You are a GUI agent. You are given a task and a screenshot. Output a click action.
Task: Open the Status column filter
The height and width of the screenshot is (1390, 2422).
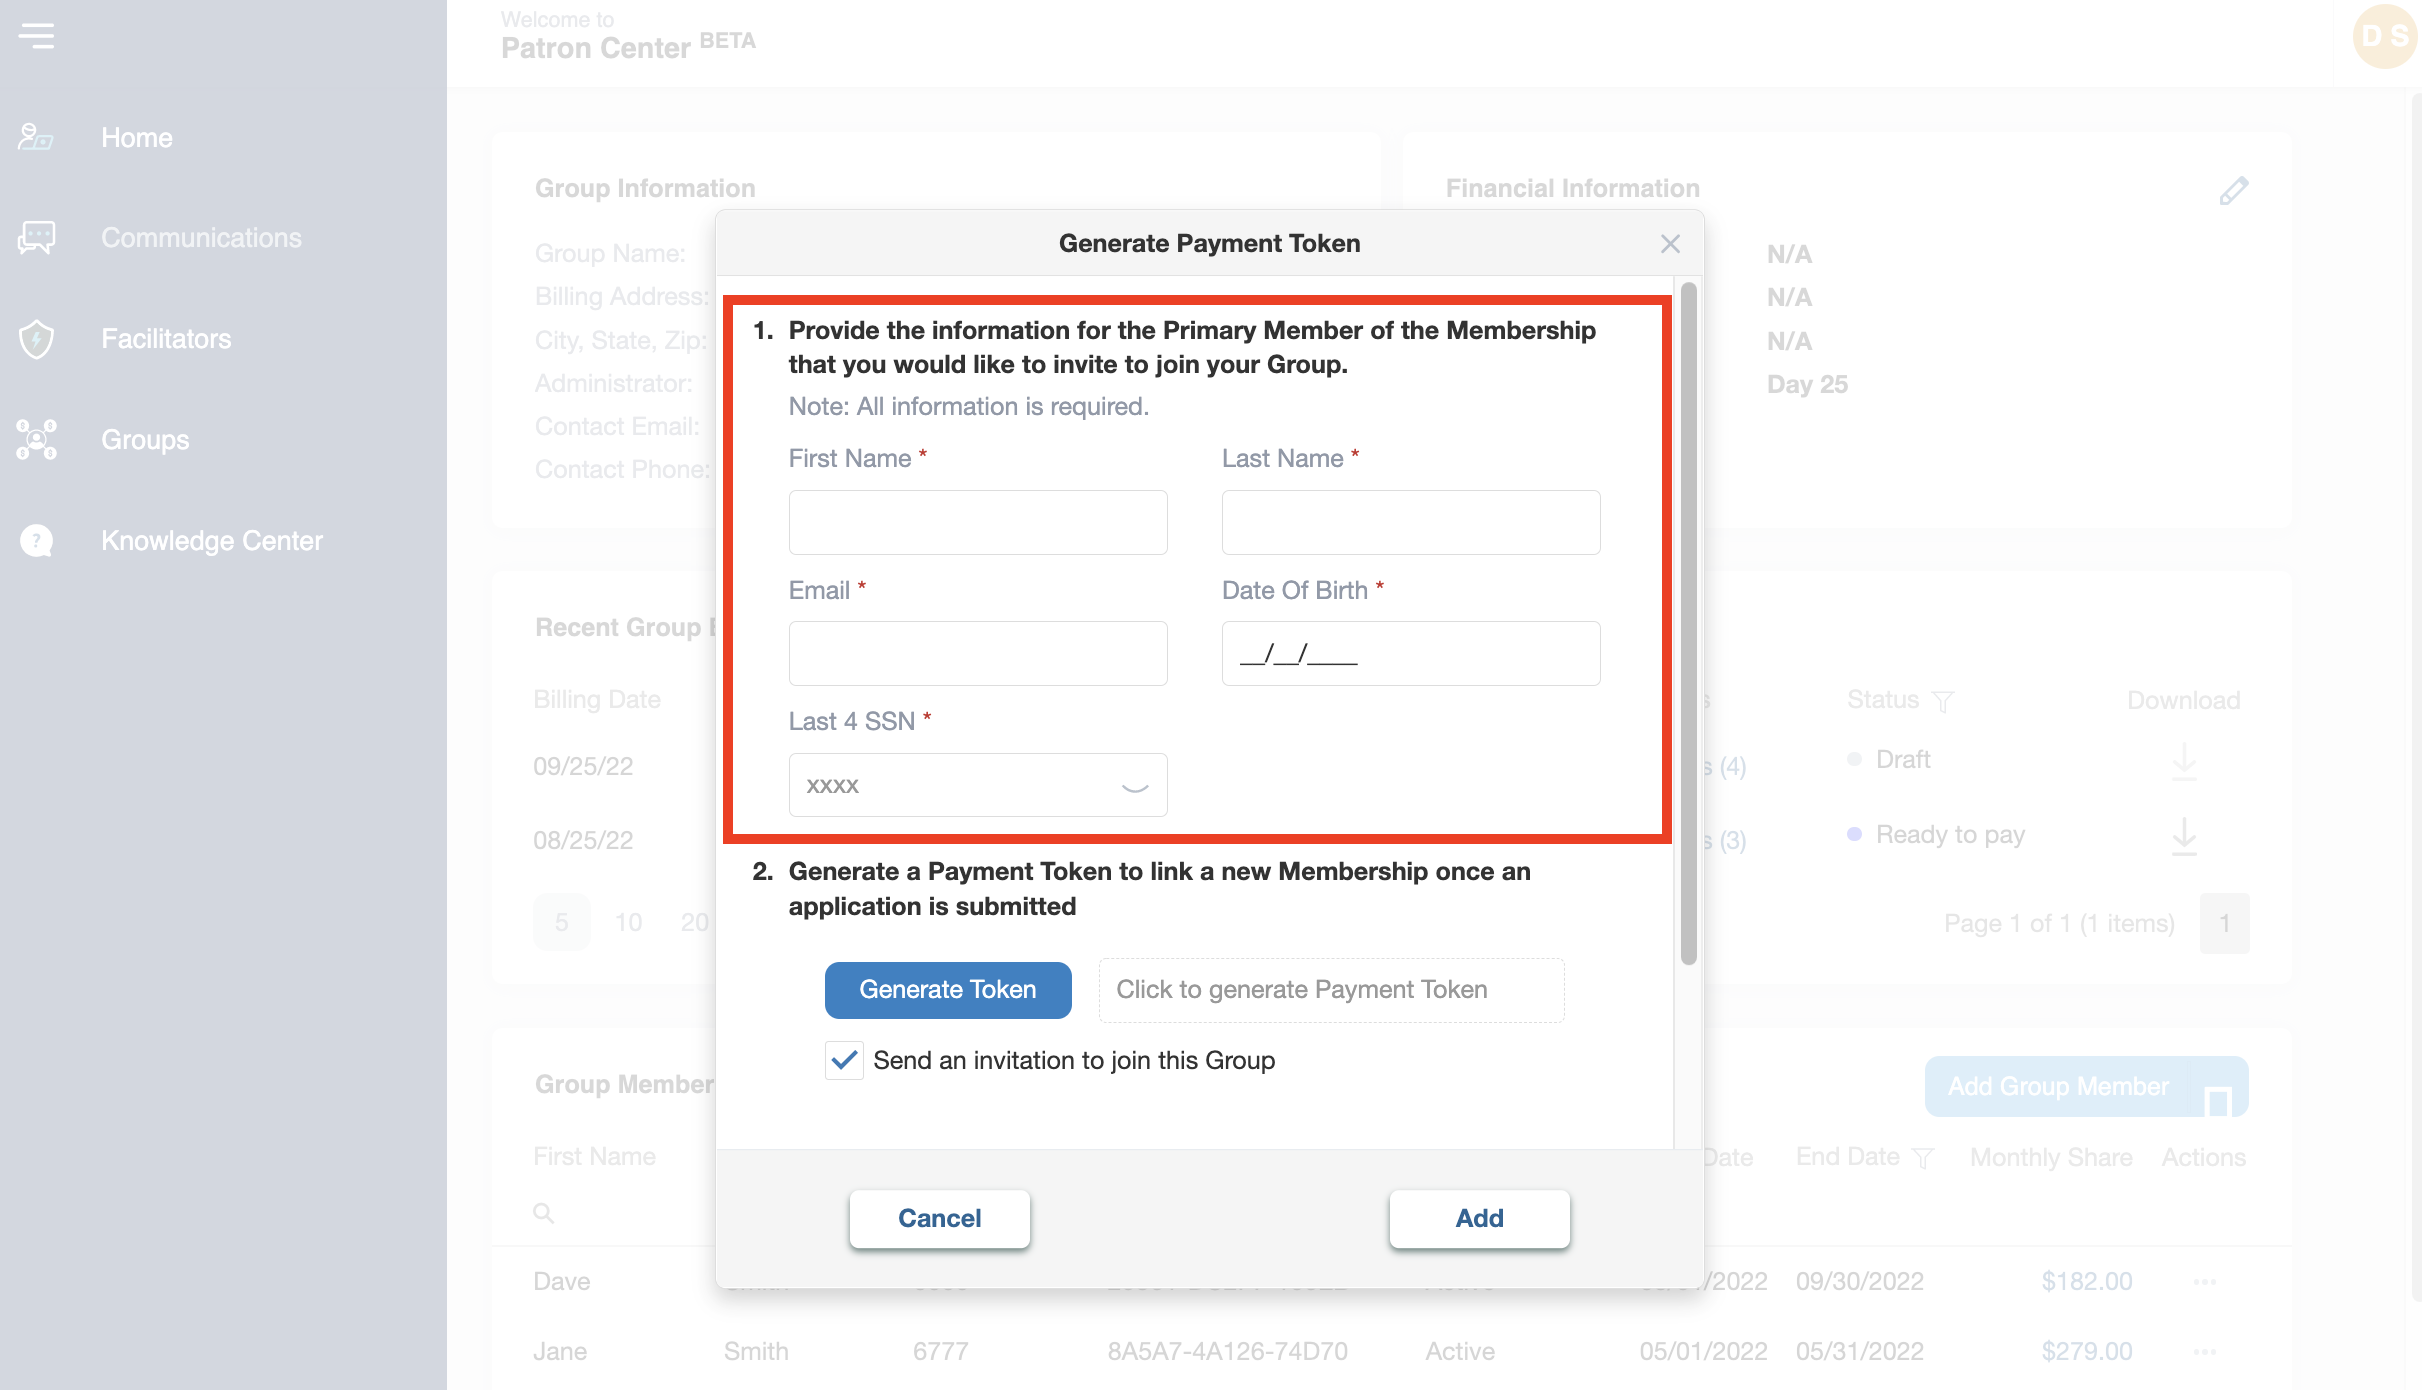pos(1942,701)
